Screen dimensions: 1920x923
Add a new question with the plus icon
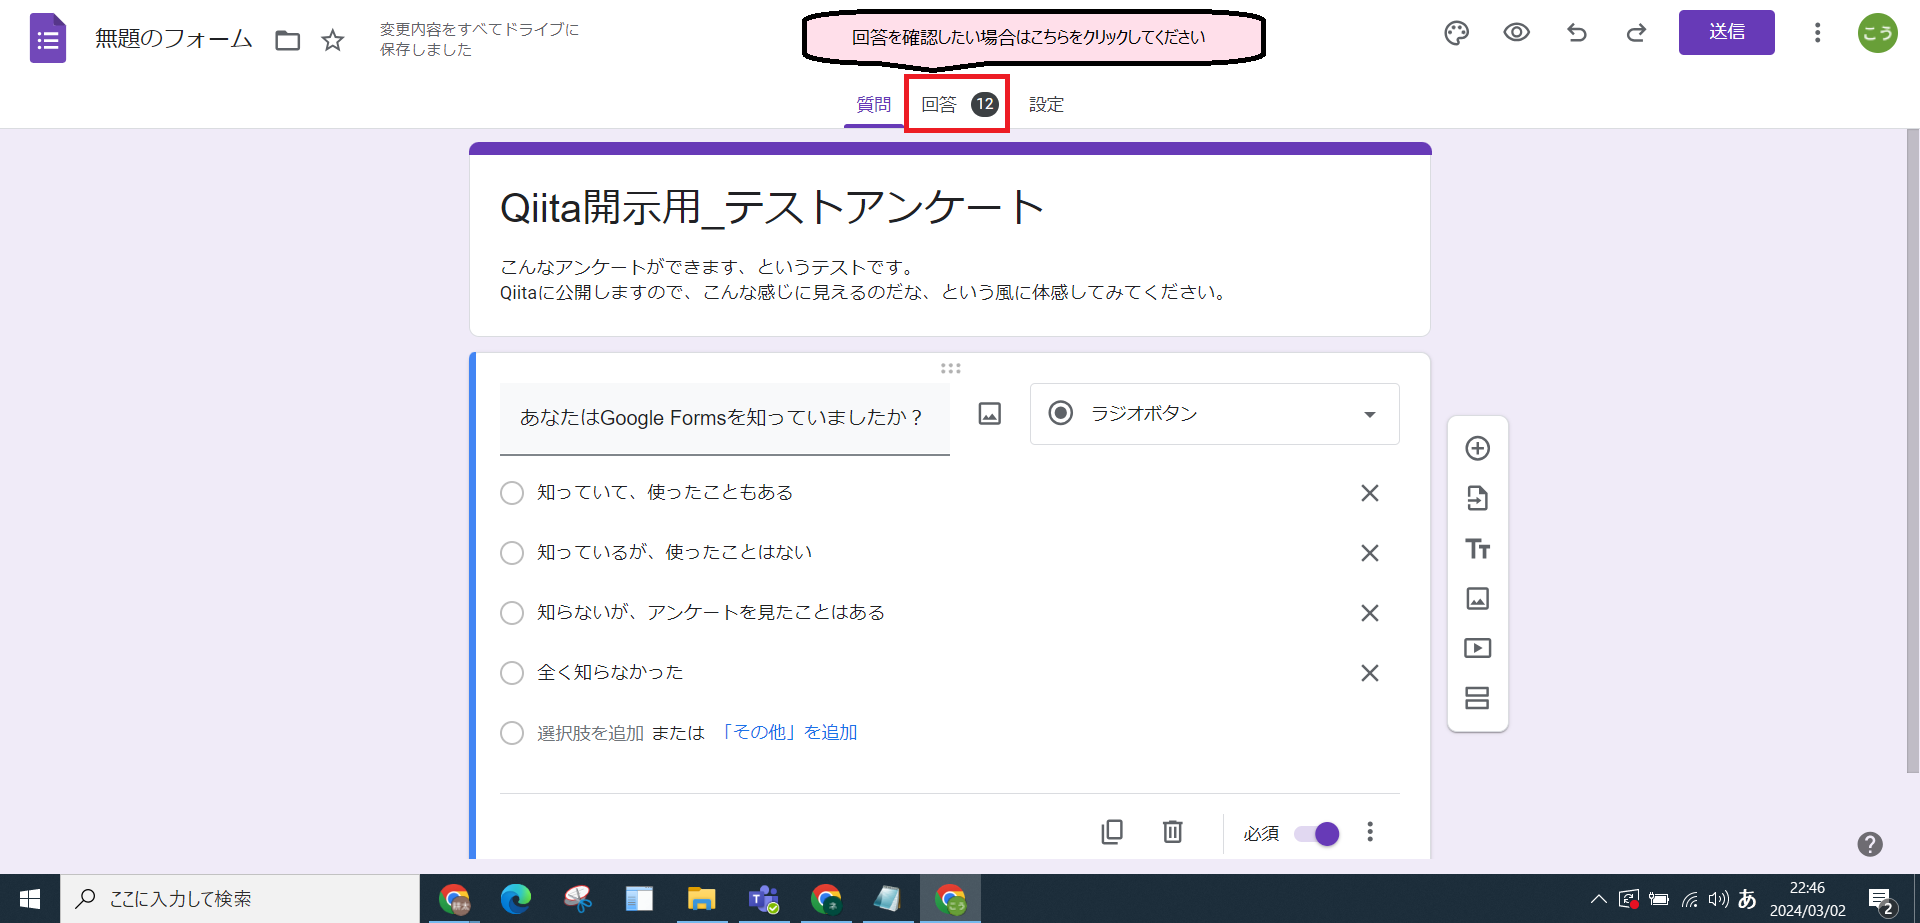click(x=1477, y=448)
